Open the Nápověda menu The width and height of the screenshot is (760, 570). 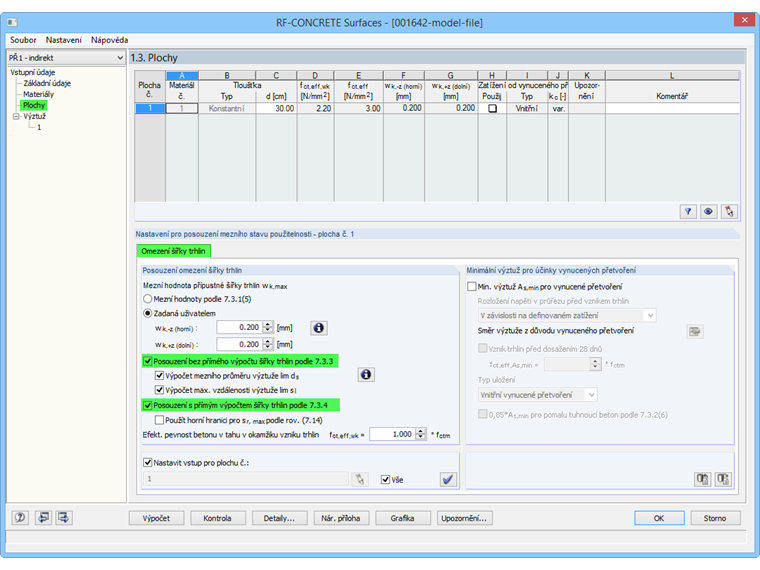pos(110,40)
